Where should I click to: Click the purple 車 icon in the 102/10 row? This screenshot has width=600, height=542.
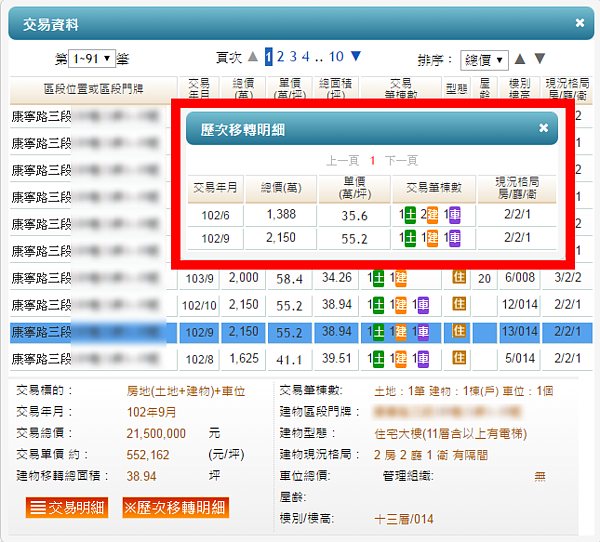click(423, 305)
